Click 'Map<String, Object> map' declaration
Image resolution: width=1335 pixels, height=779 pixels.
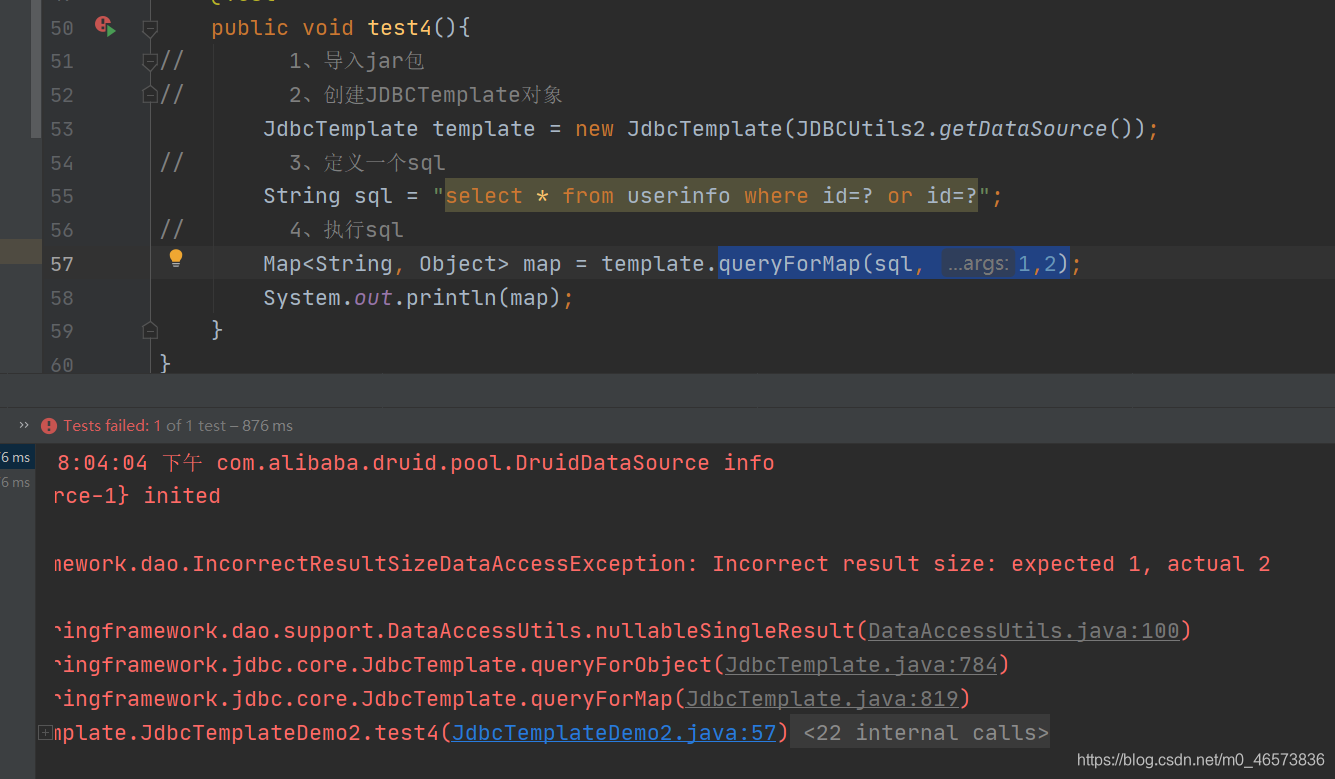[x=412, y=264]
